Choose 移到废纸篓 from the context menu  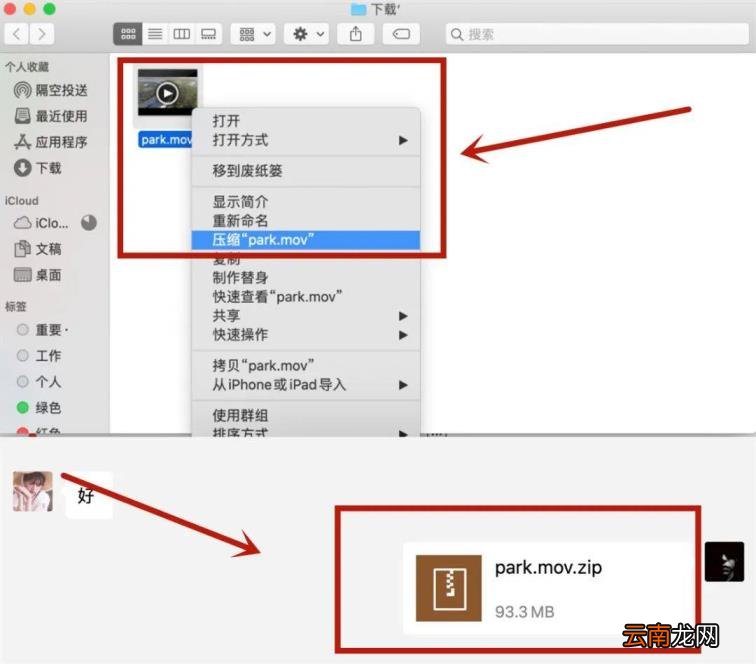(306, 171)
